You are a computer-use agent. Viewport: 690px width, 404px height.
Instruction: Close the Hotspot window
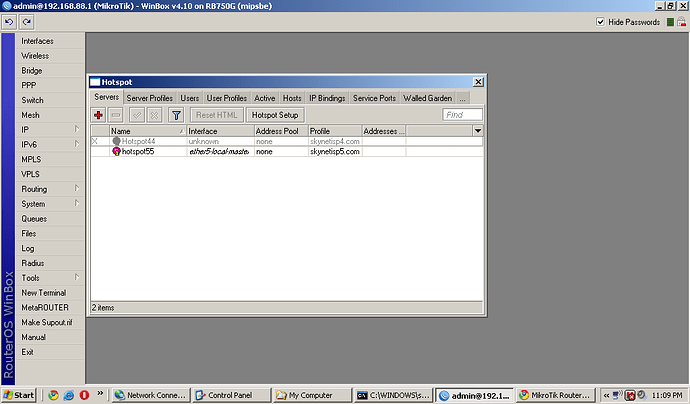pos(478,82)
